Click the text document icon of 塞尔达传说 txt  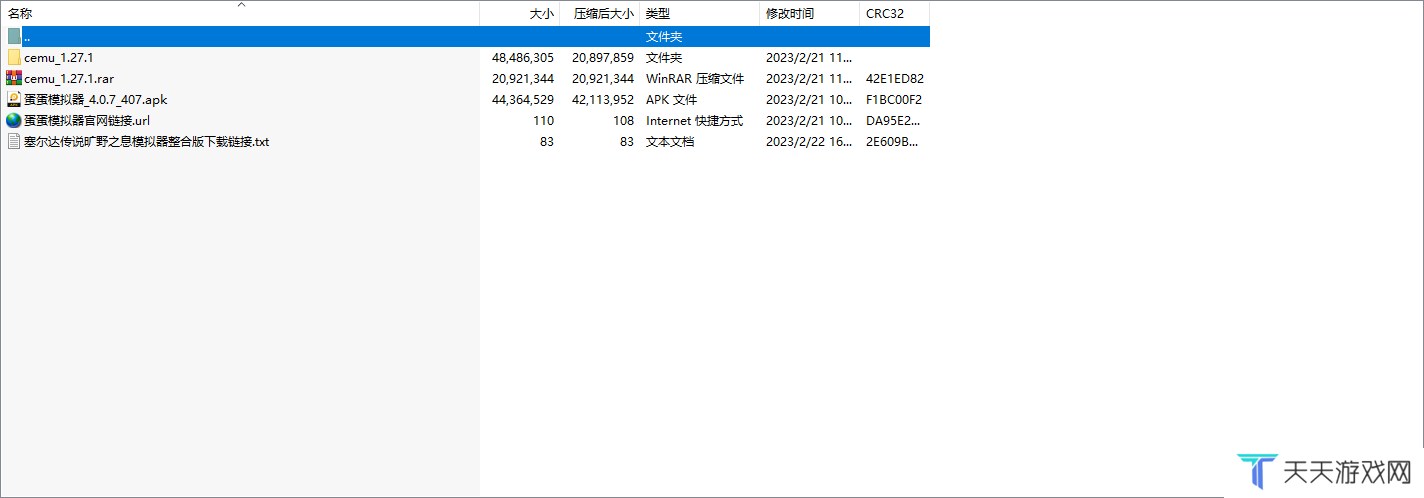click(14, 141)
